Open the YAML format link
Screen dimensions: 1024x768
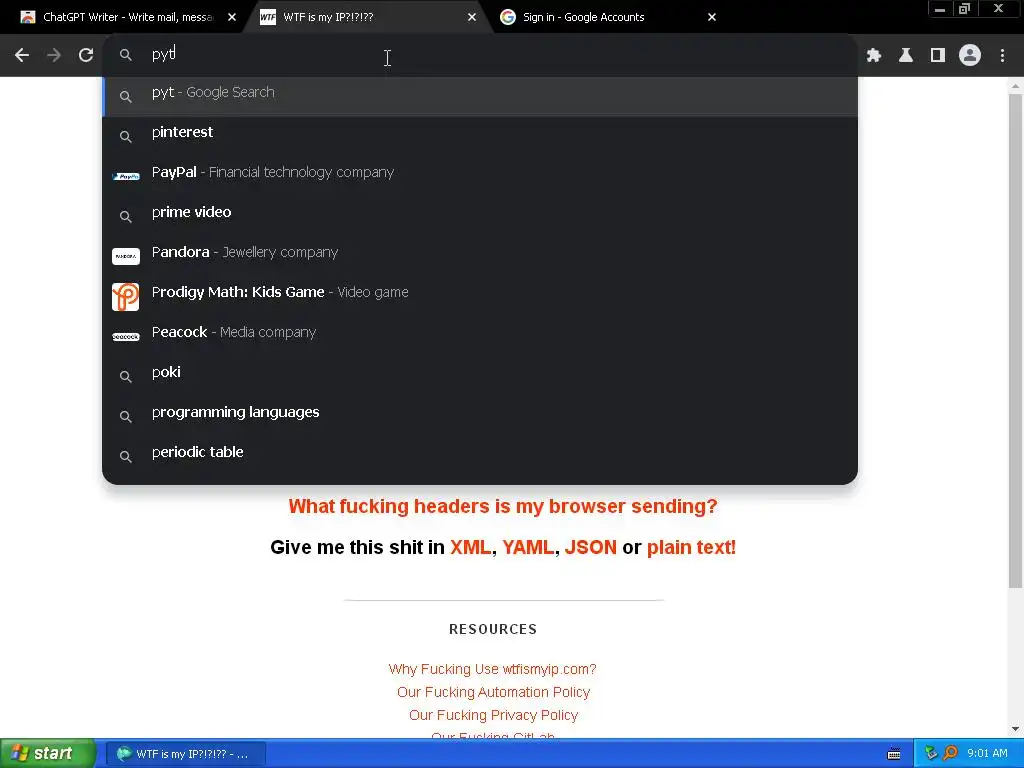coord(528,547)
